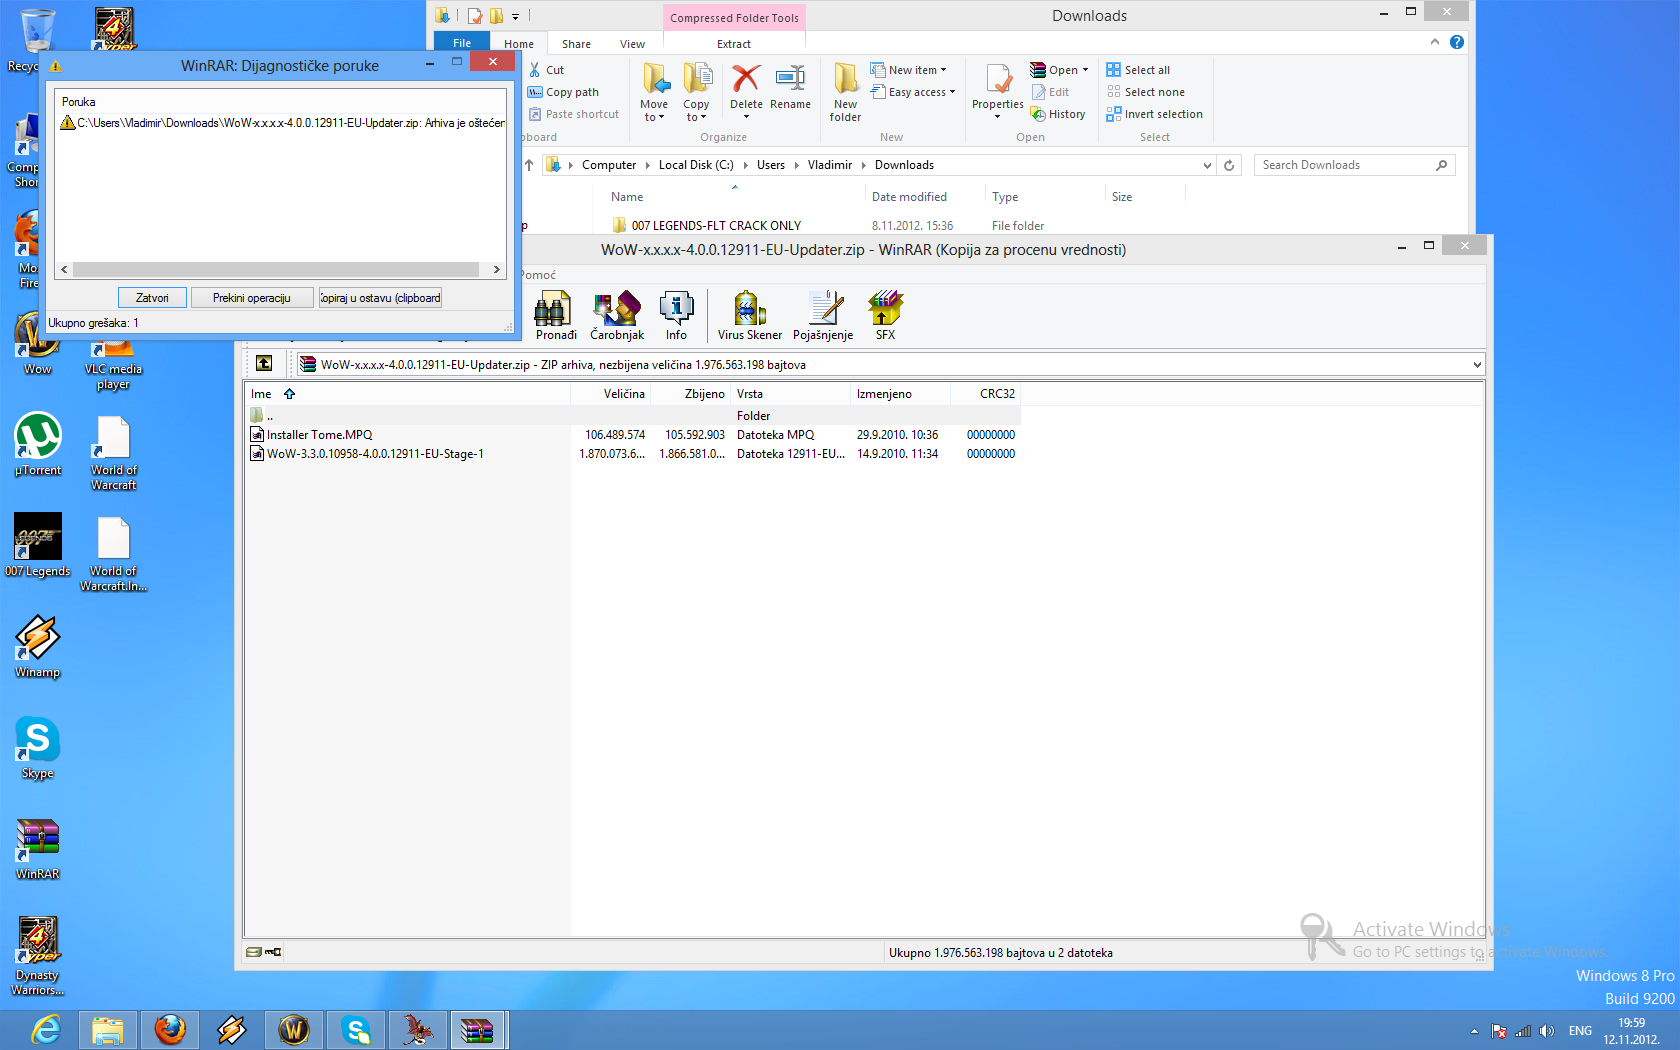Click the volume speaker icon in system tray

click(x=1547, y=1031)
